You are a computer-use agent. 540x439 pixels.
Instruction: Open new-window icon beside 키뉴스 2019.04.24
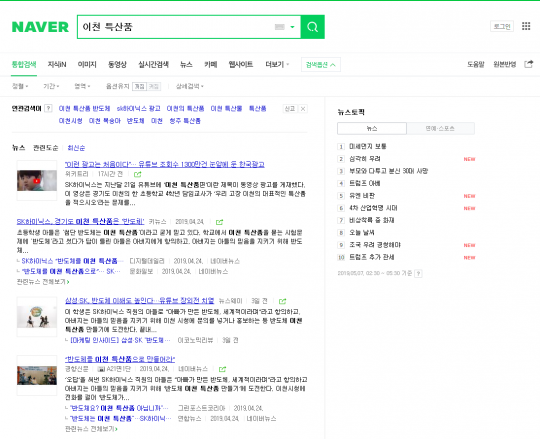tap(219, 222)
